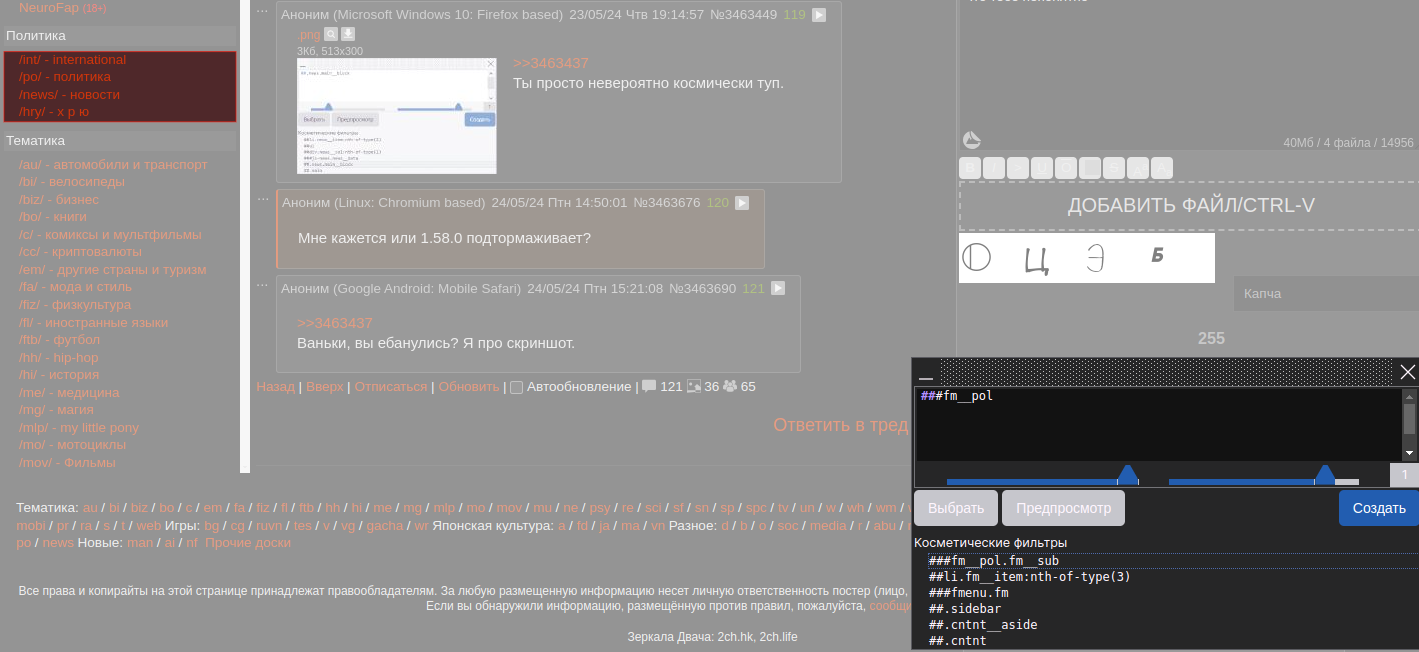This screenshot has width=1419, height=652.
Task: Open the /int/ - international board
Action: pyautogui.click(x=72, y=59)
